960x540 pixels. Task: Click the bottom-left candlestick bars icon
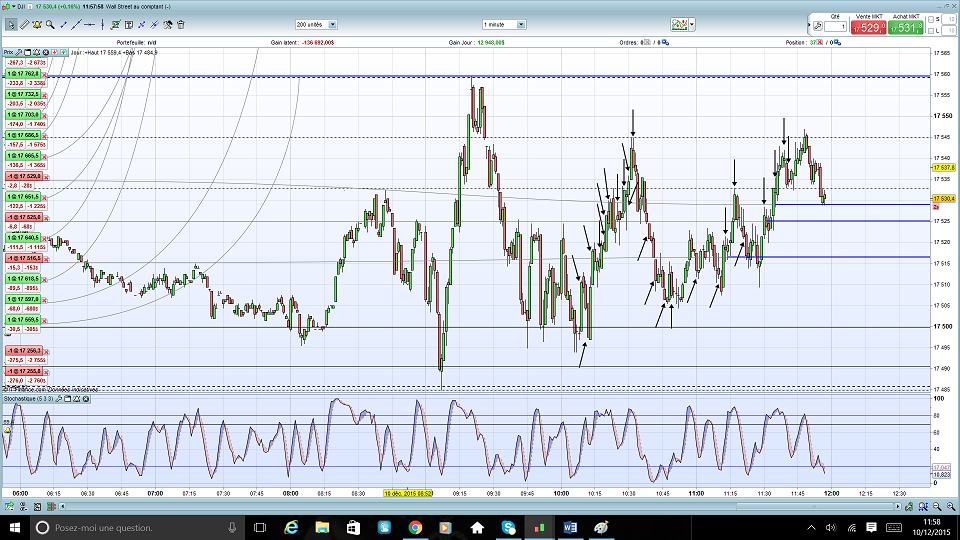(51, 506)
